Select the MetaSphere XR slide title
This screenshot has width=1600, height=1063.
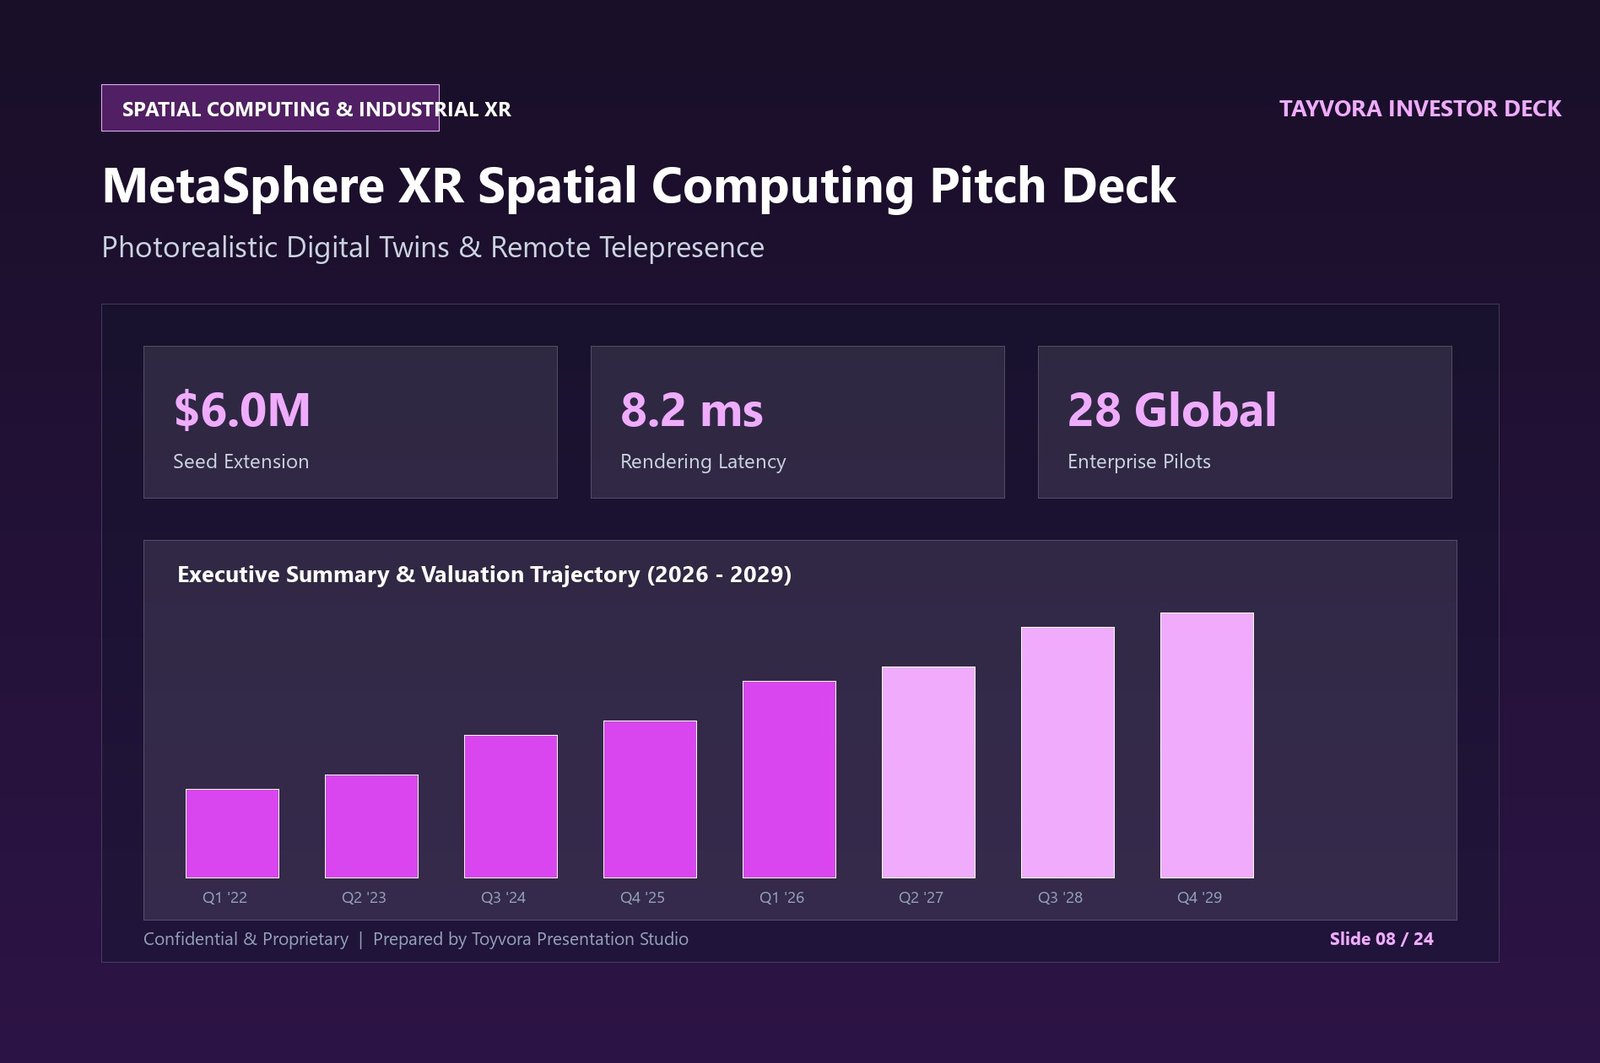coord(639,187)
